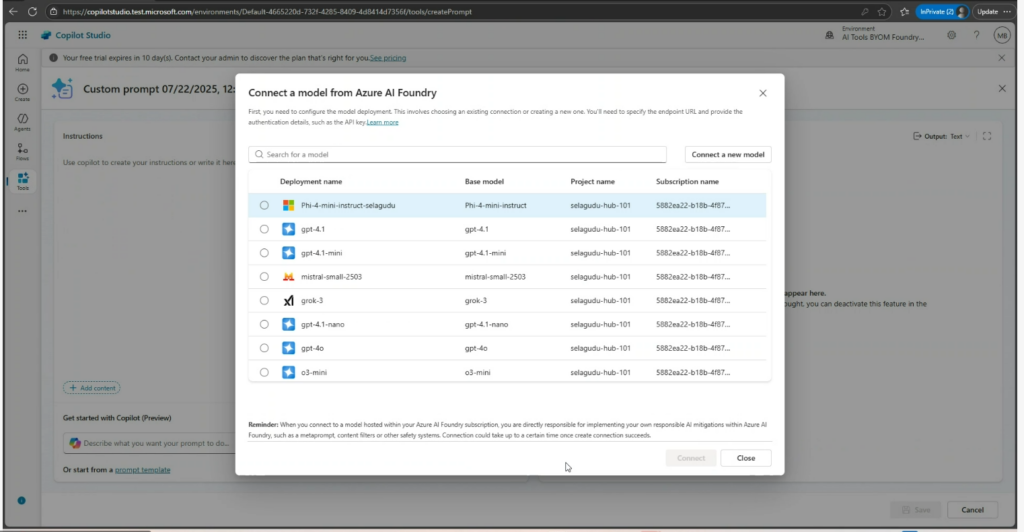Click the disabled Connect button
Image resolution: width=1024 pixels, height=532 pixels.
690,458
